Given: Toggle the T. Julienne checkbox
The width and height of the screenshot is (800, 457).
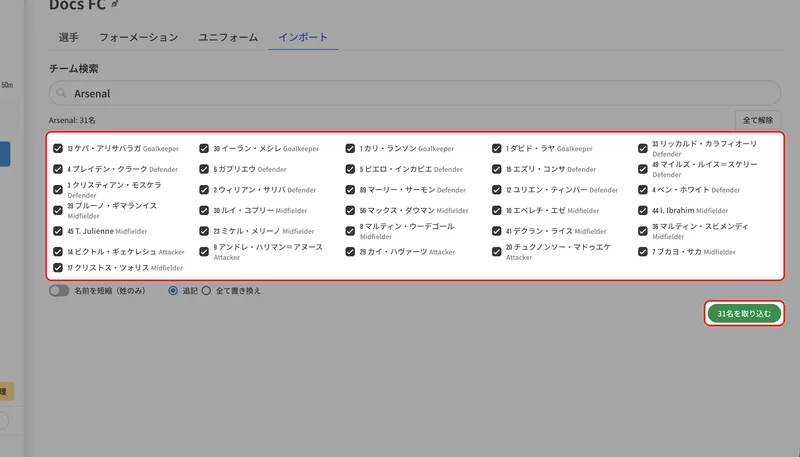Looking at the screenshot, I should click(58, 231).
